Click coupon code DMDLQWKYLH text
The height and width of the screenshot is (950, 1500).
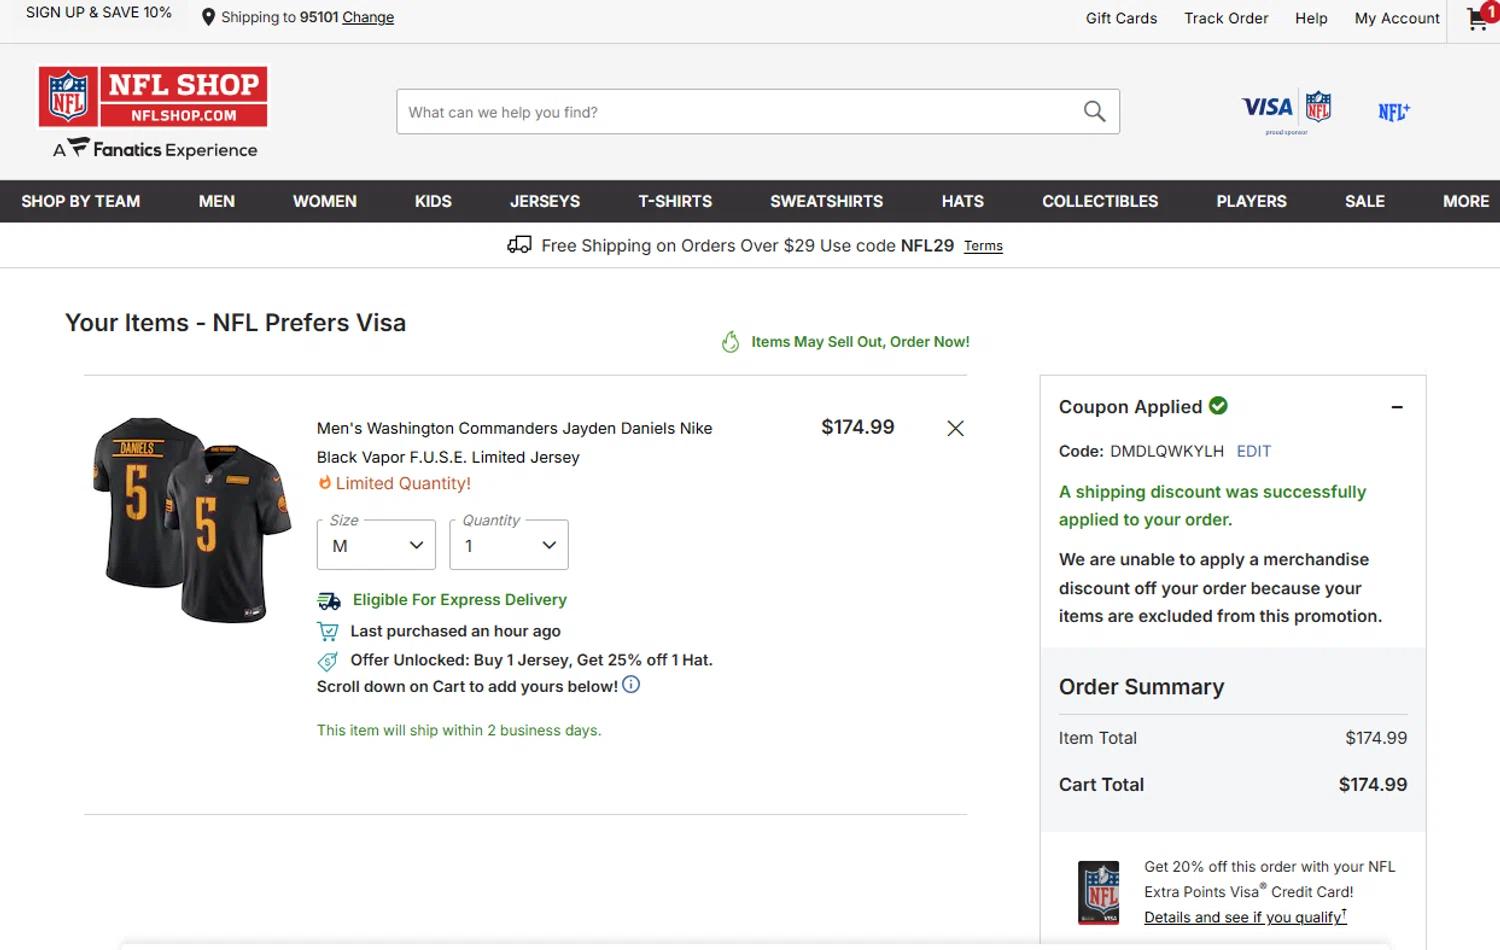[x=1166, y=451]
